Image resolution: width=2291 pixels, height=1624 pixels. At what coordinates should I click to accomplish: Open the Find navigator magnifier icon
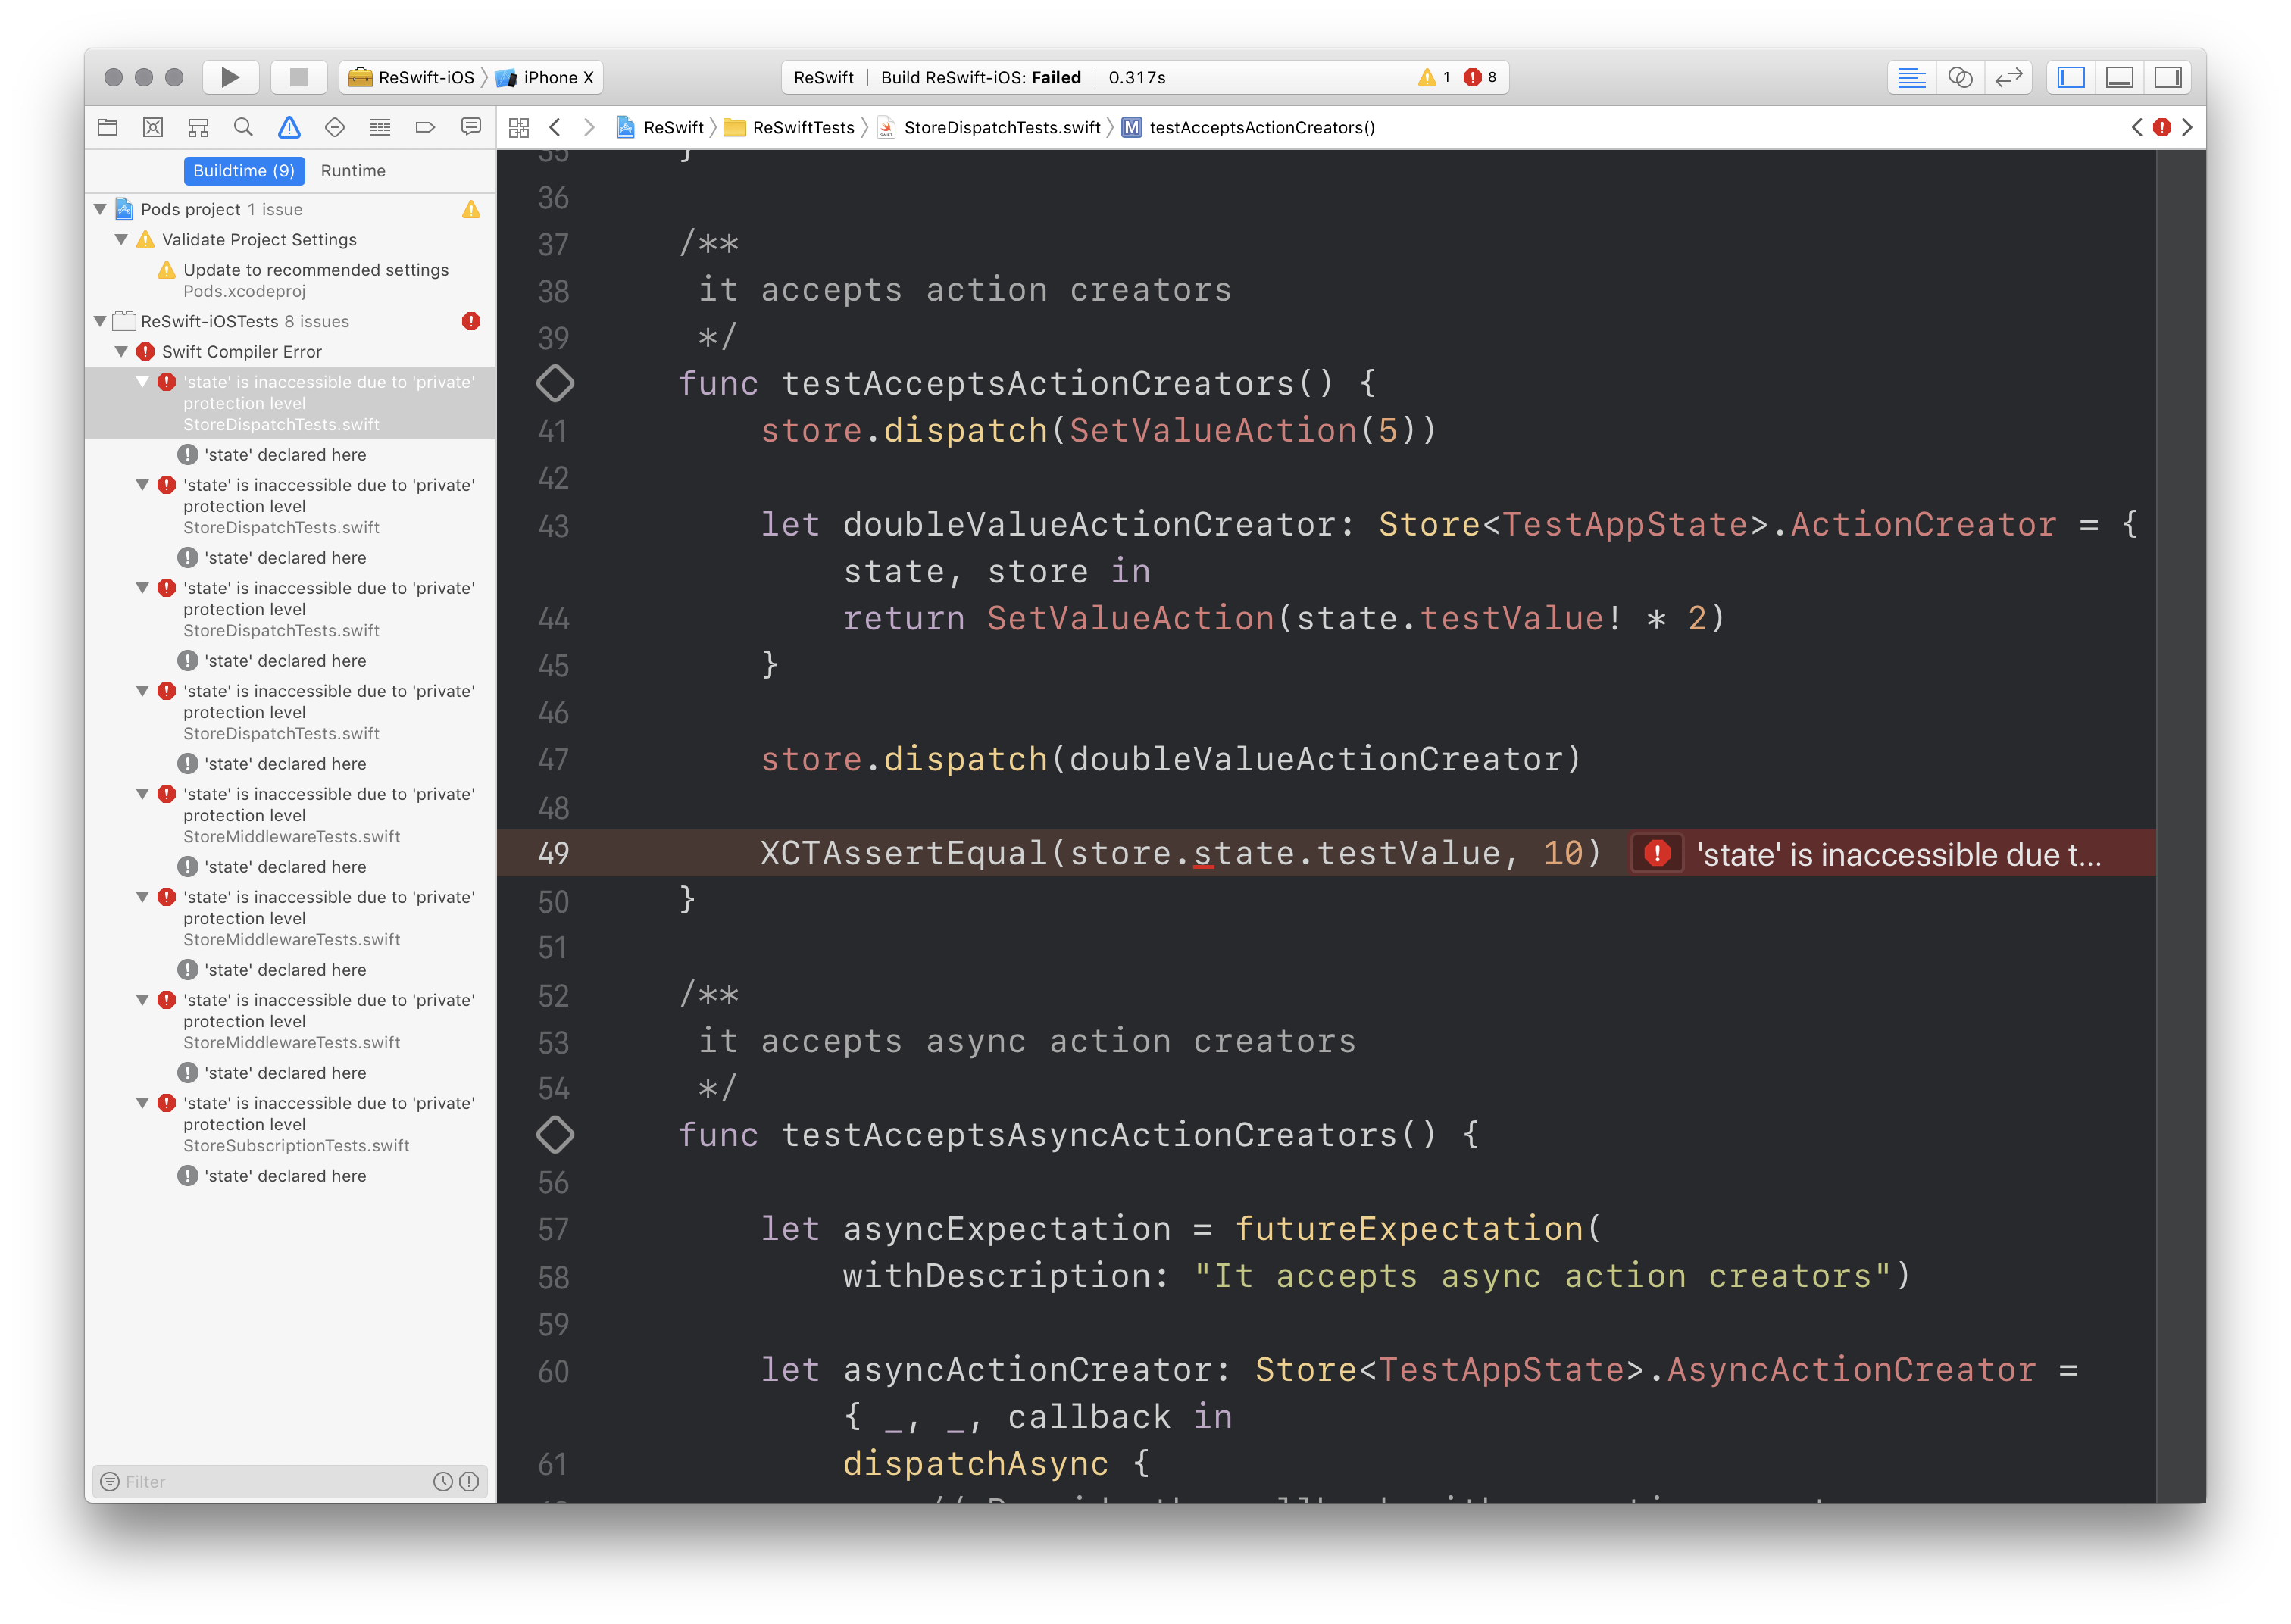click(243, 127)
